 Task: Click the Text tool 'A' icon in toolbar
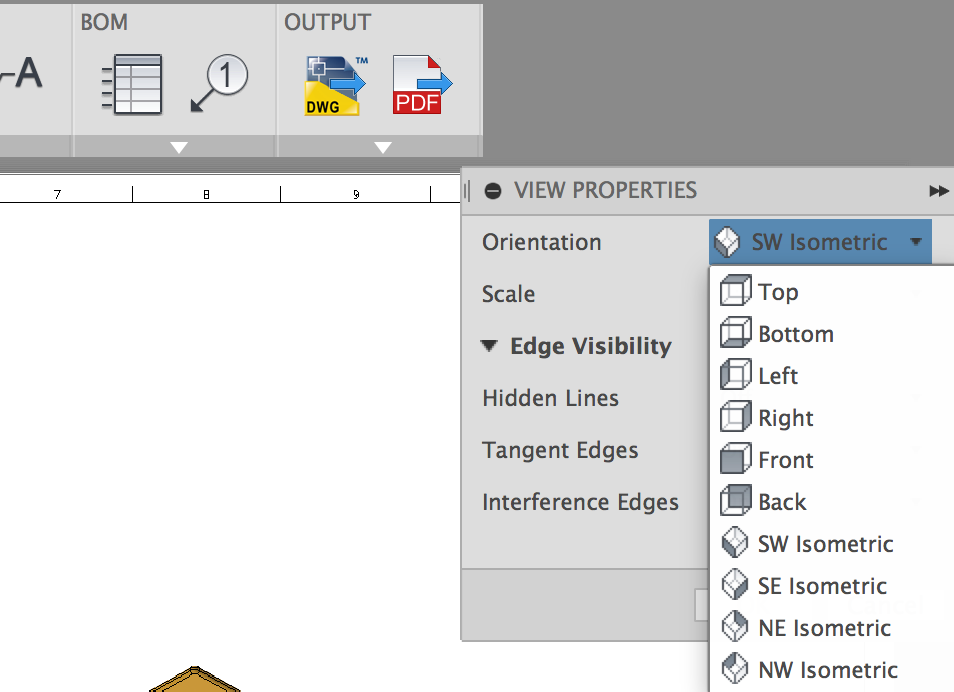tap(24, 74)
